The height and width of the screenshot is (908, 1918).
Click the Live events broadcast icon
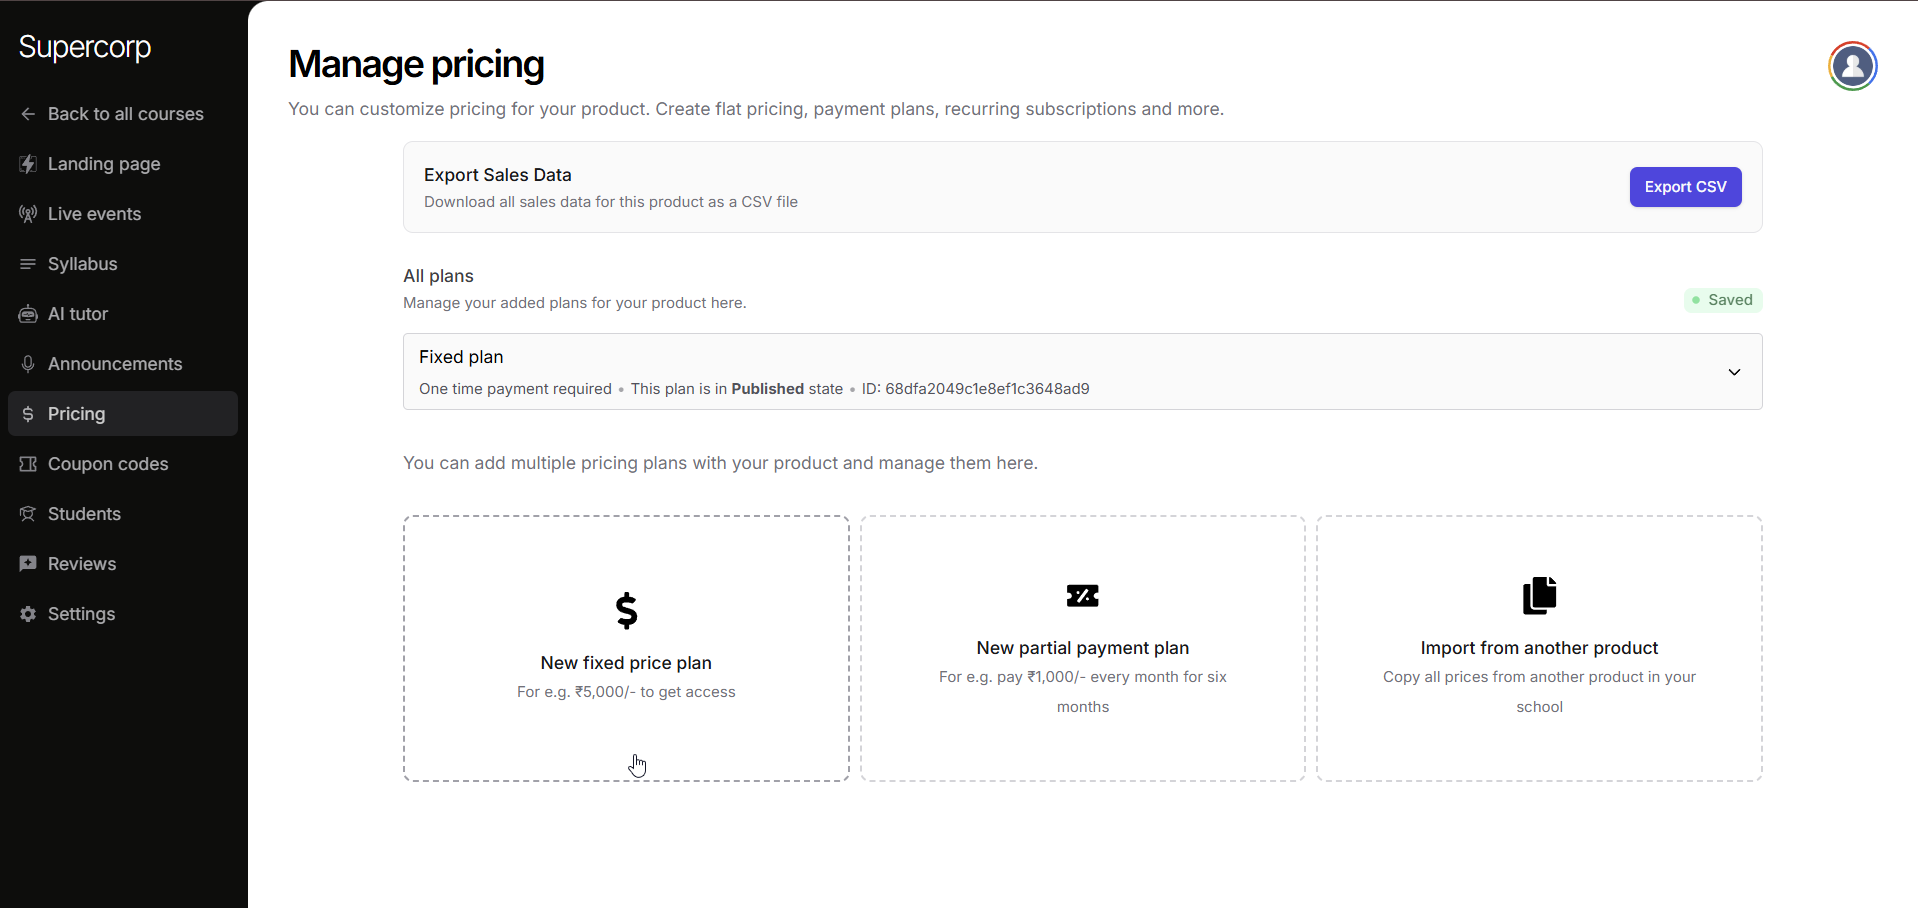point(28,214)
